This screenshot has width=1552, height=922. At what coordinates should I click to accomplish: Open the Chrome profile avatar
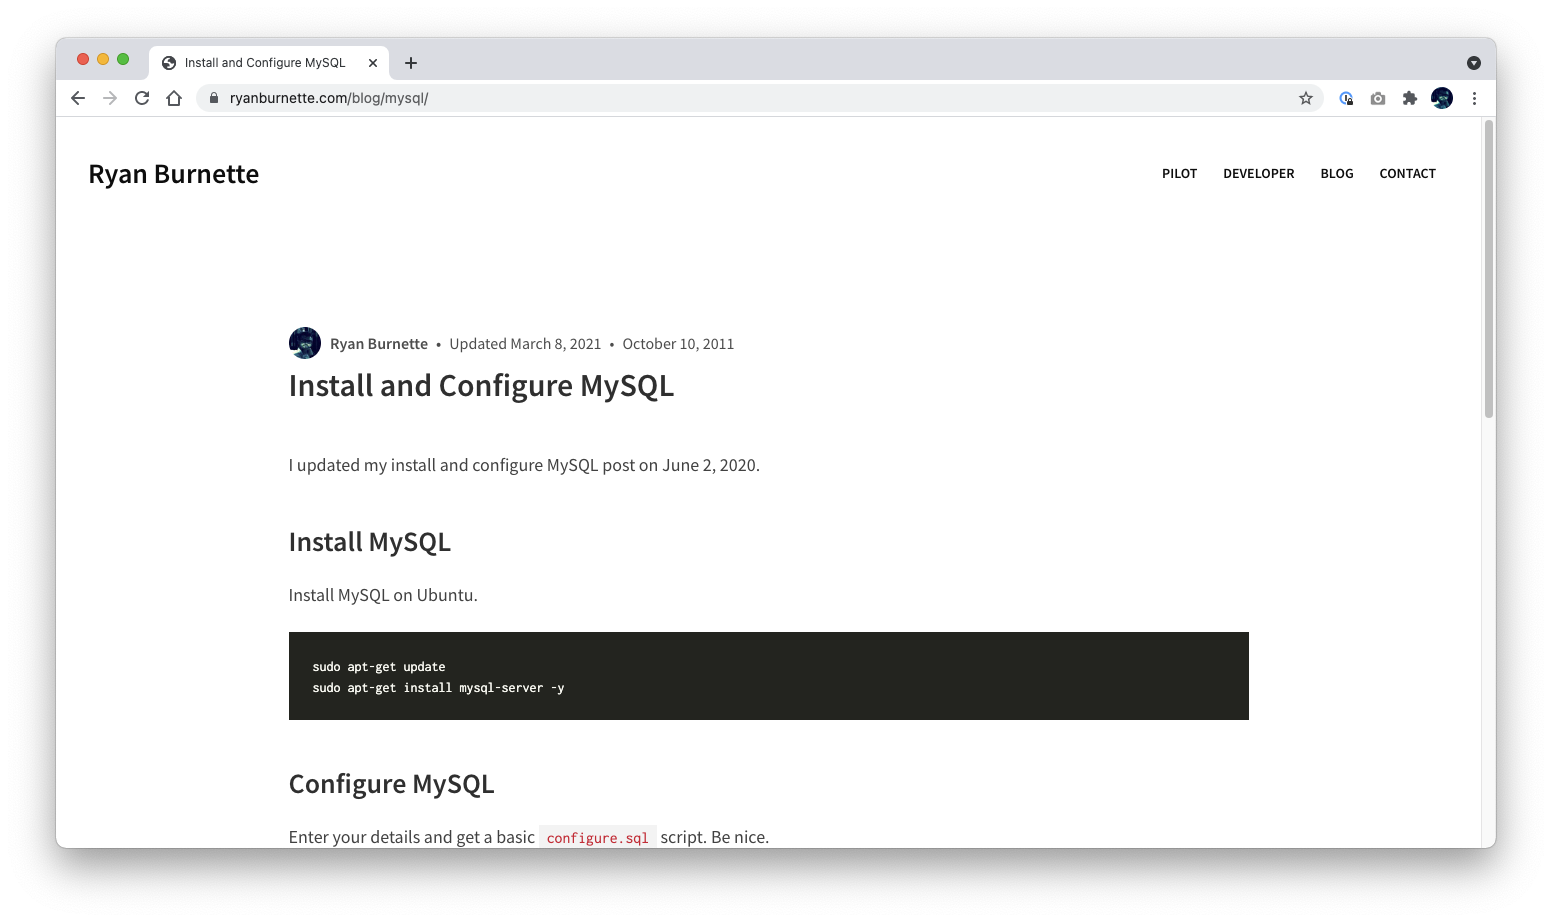point(1442,98)
